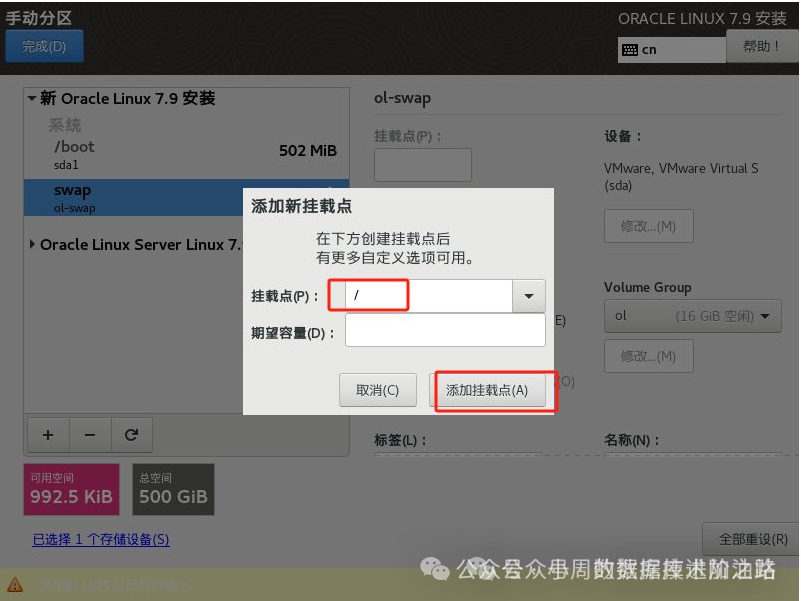Click the 完成(D) done button

click(x=44, y=46)
